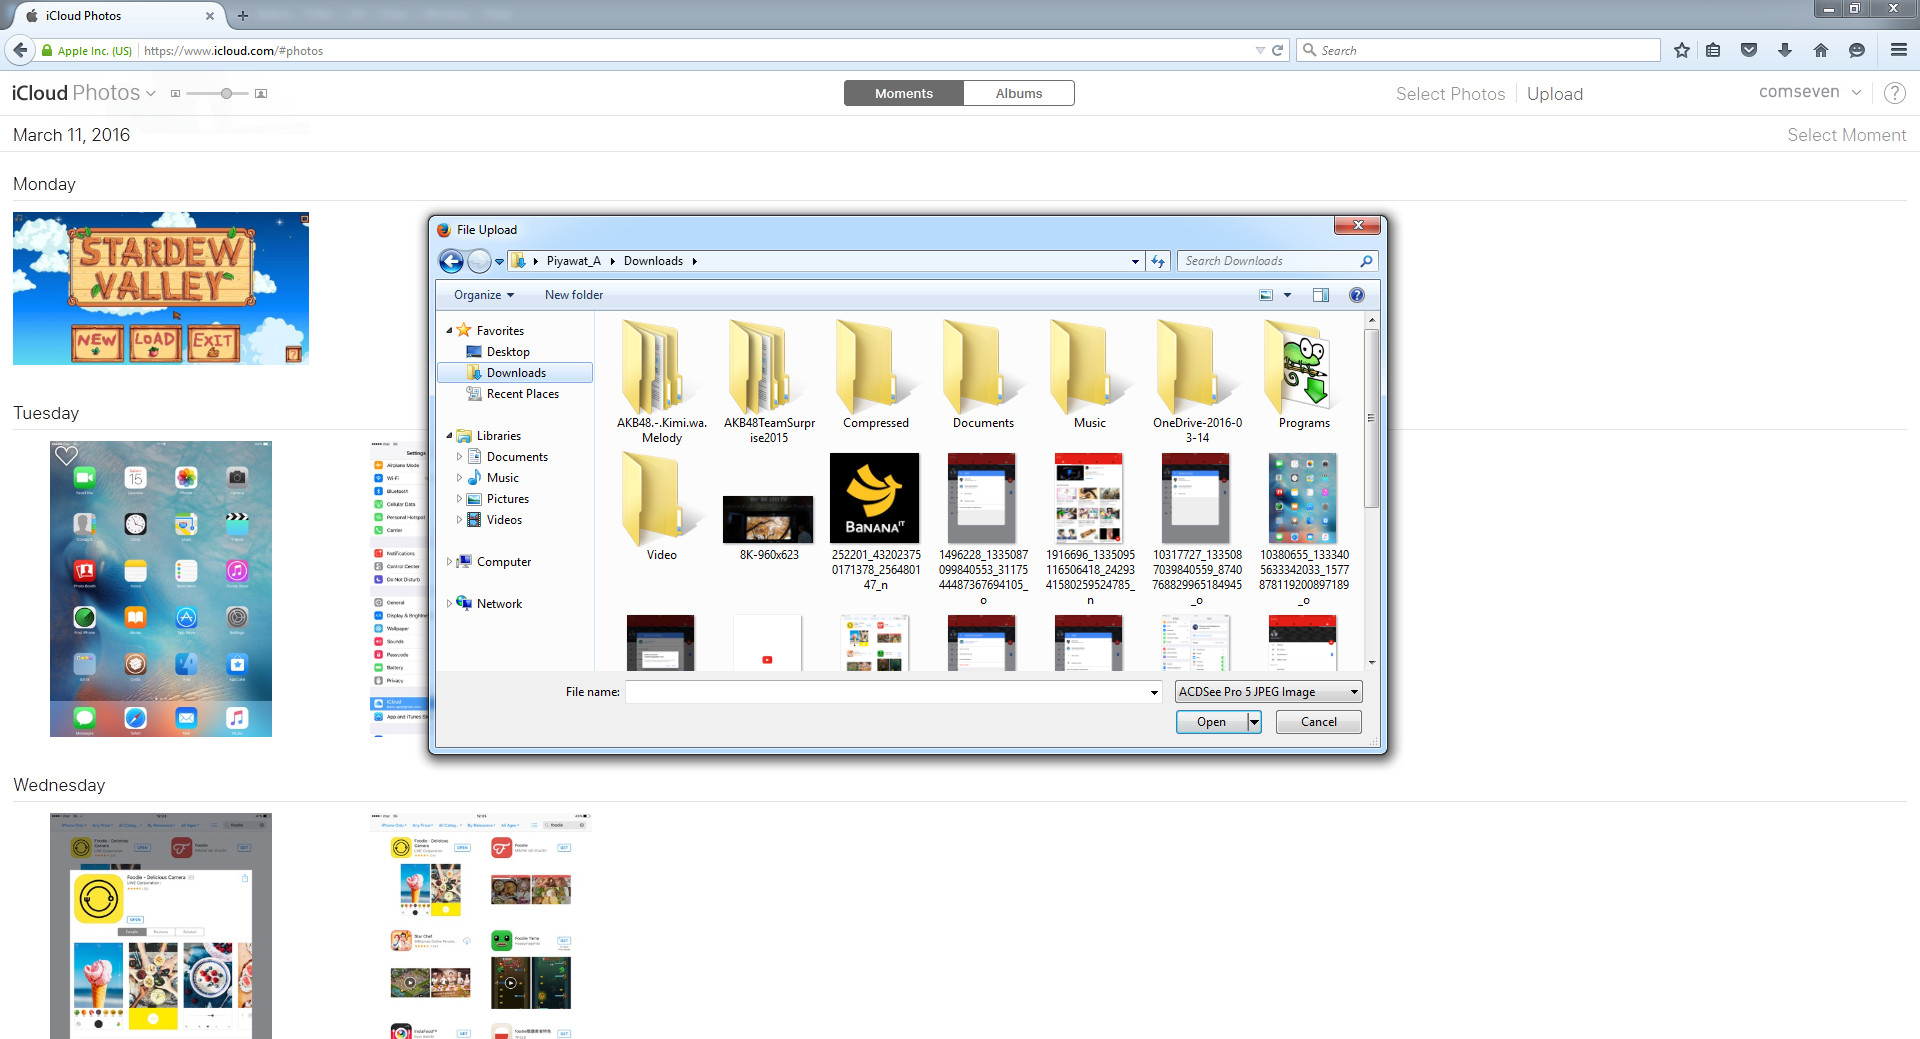Bookmark this page with the star icon

(1682, 50)
